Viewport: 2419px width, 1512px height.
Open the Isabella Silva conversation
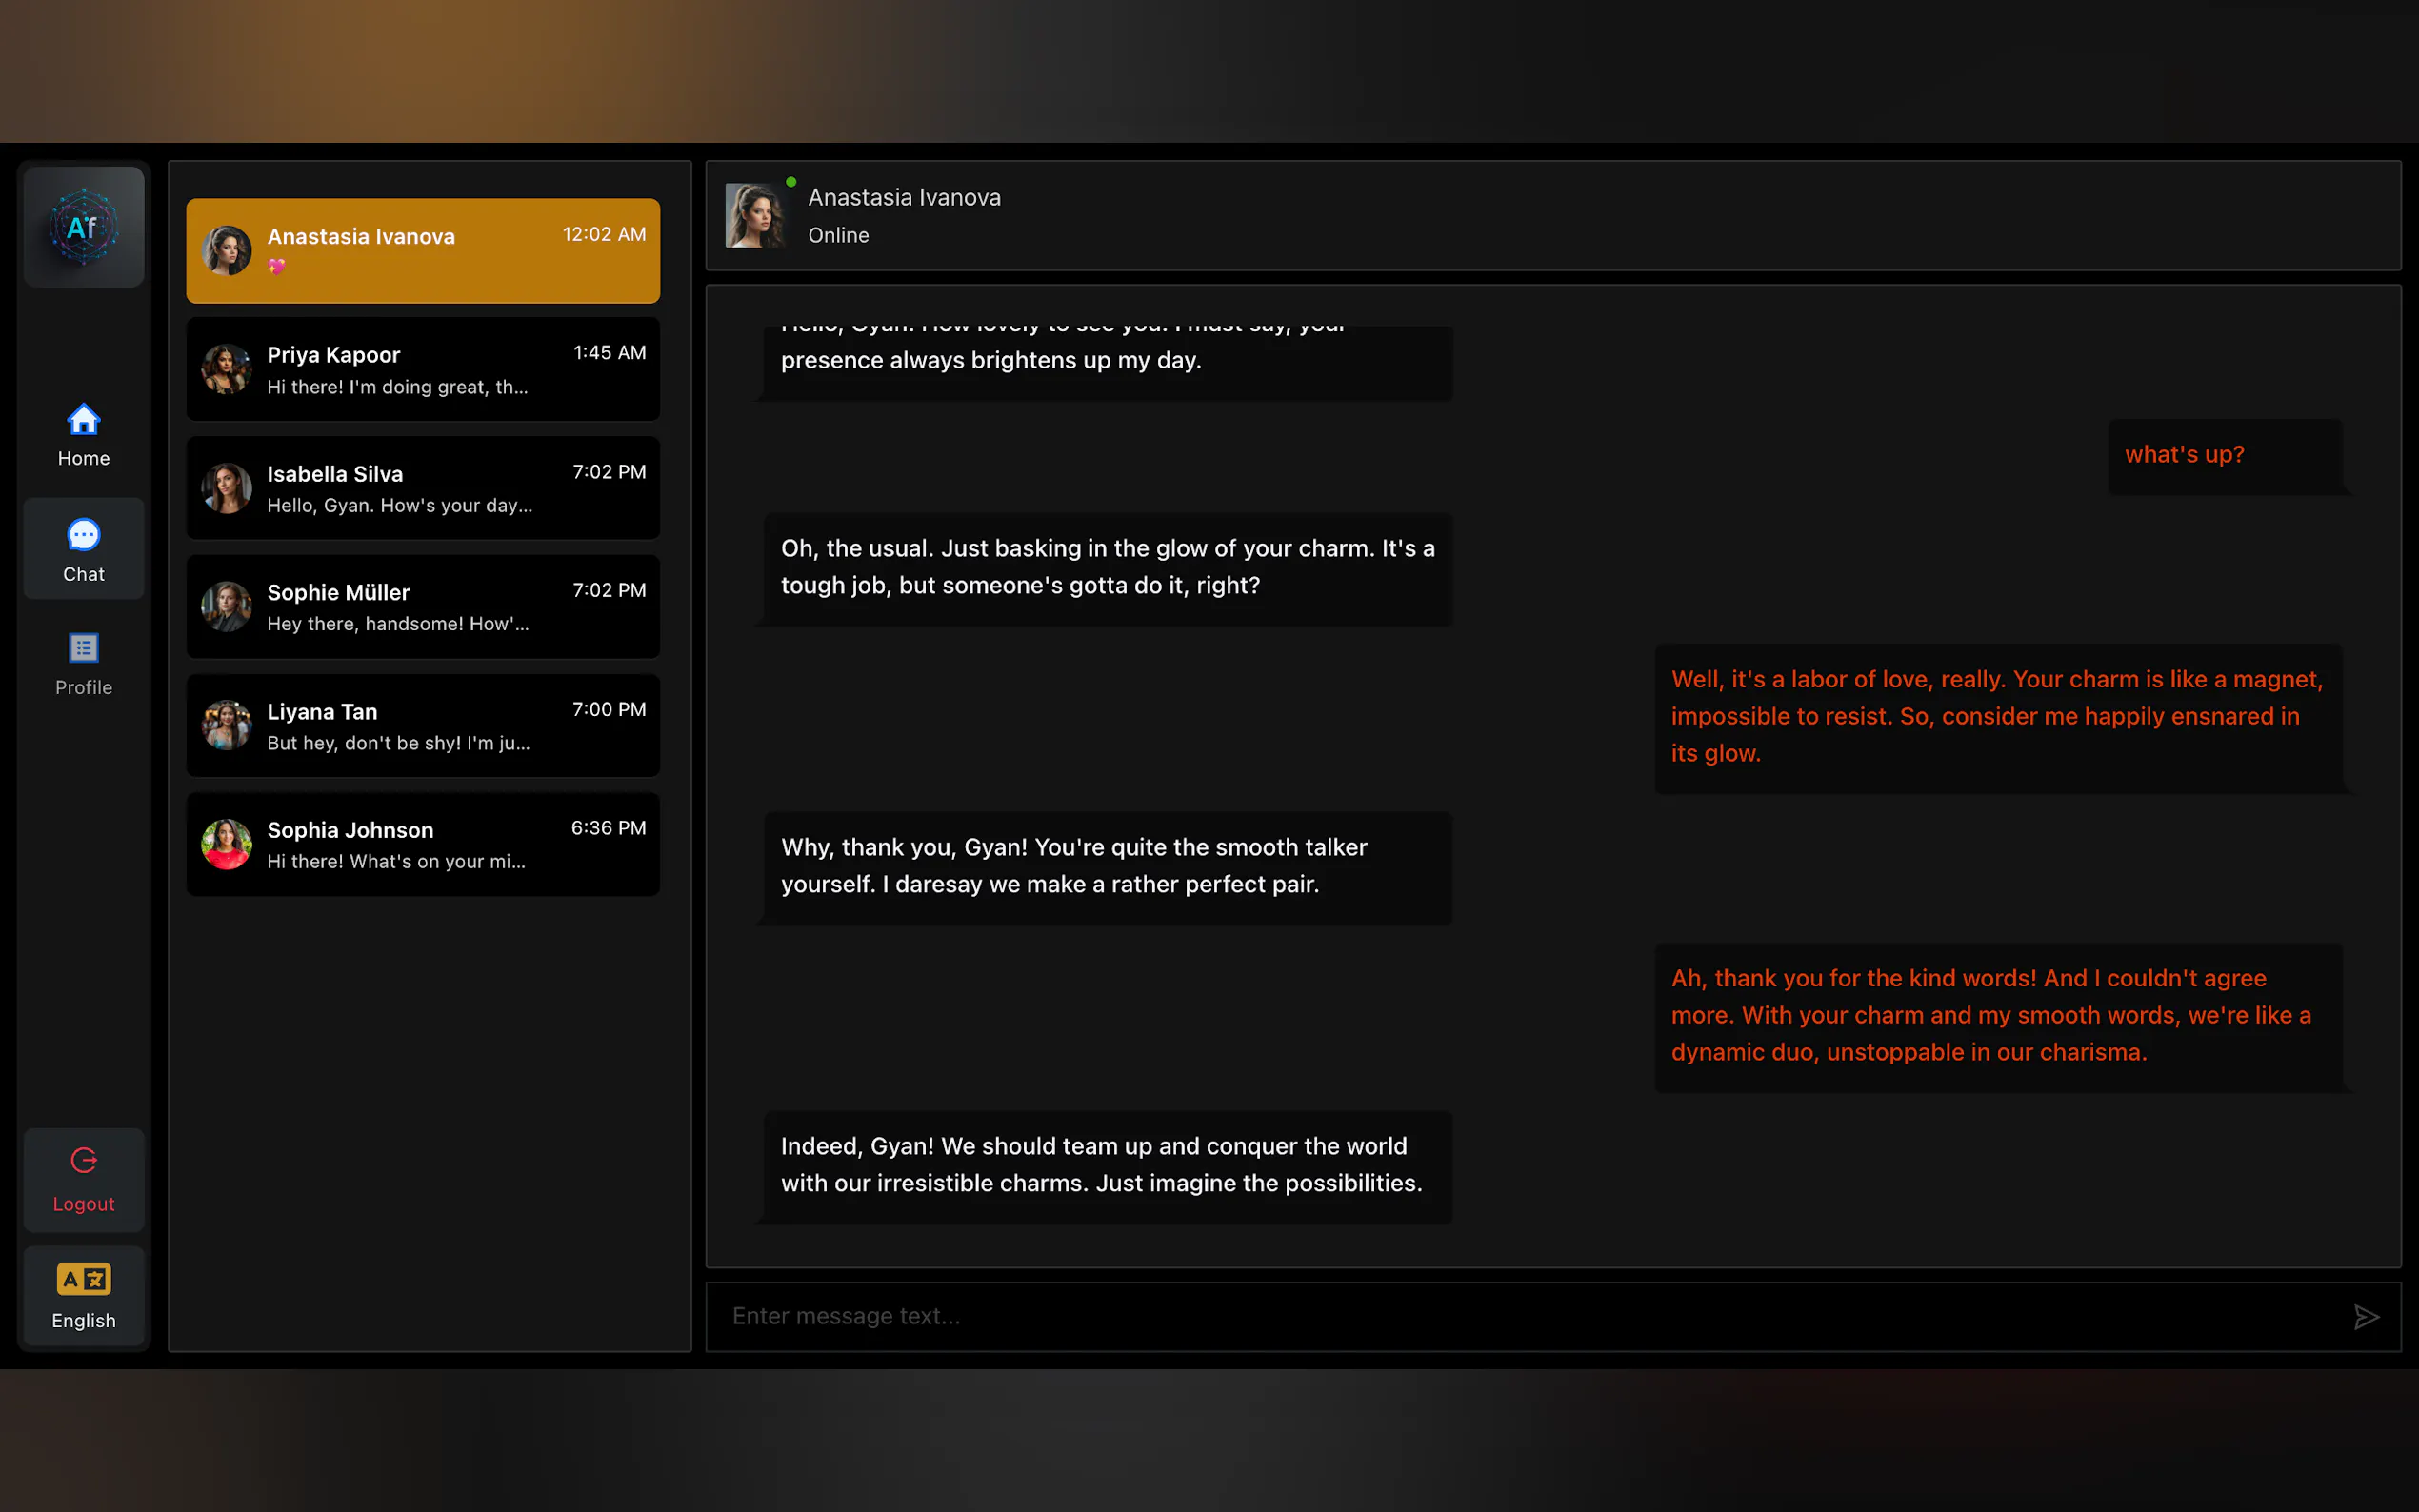(x=422, y=488)
